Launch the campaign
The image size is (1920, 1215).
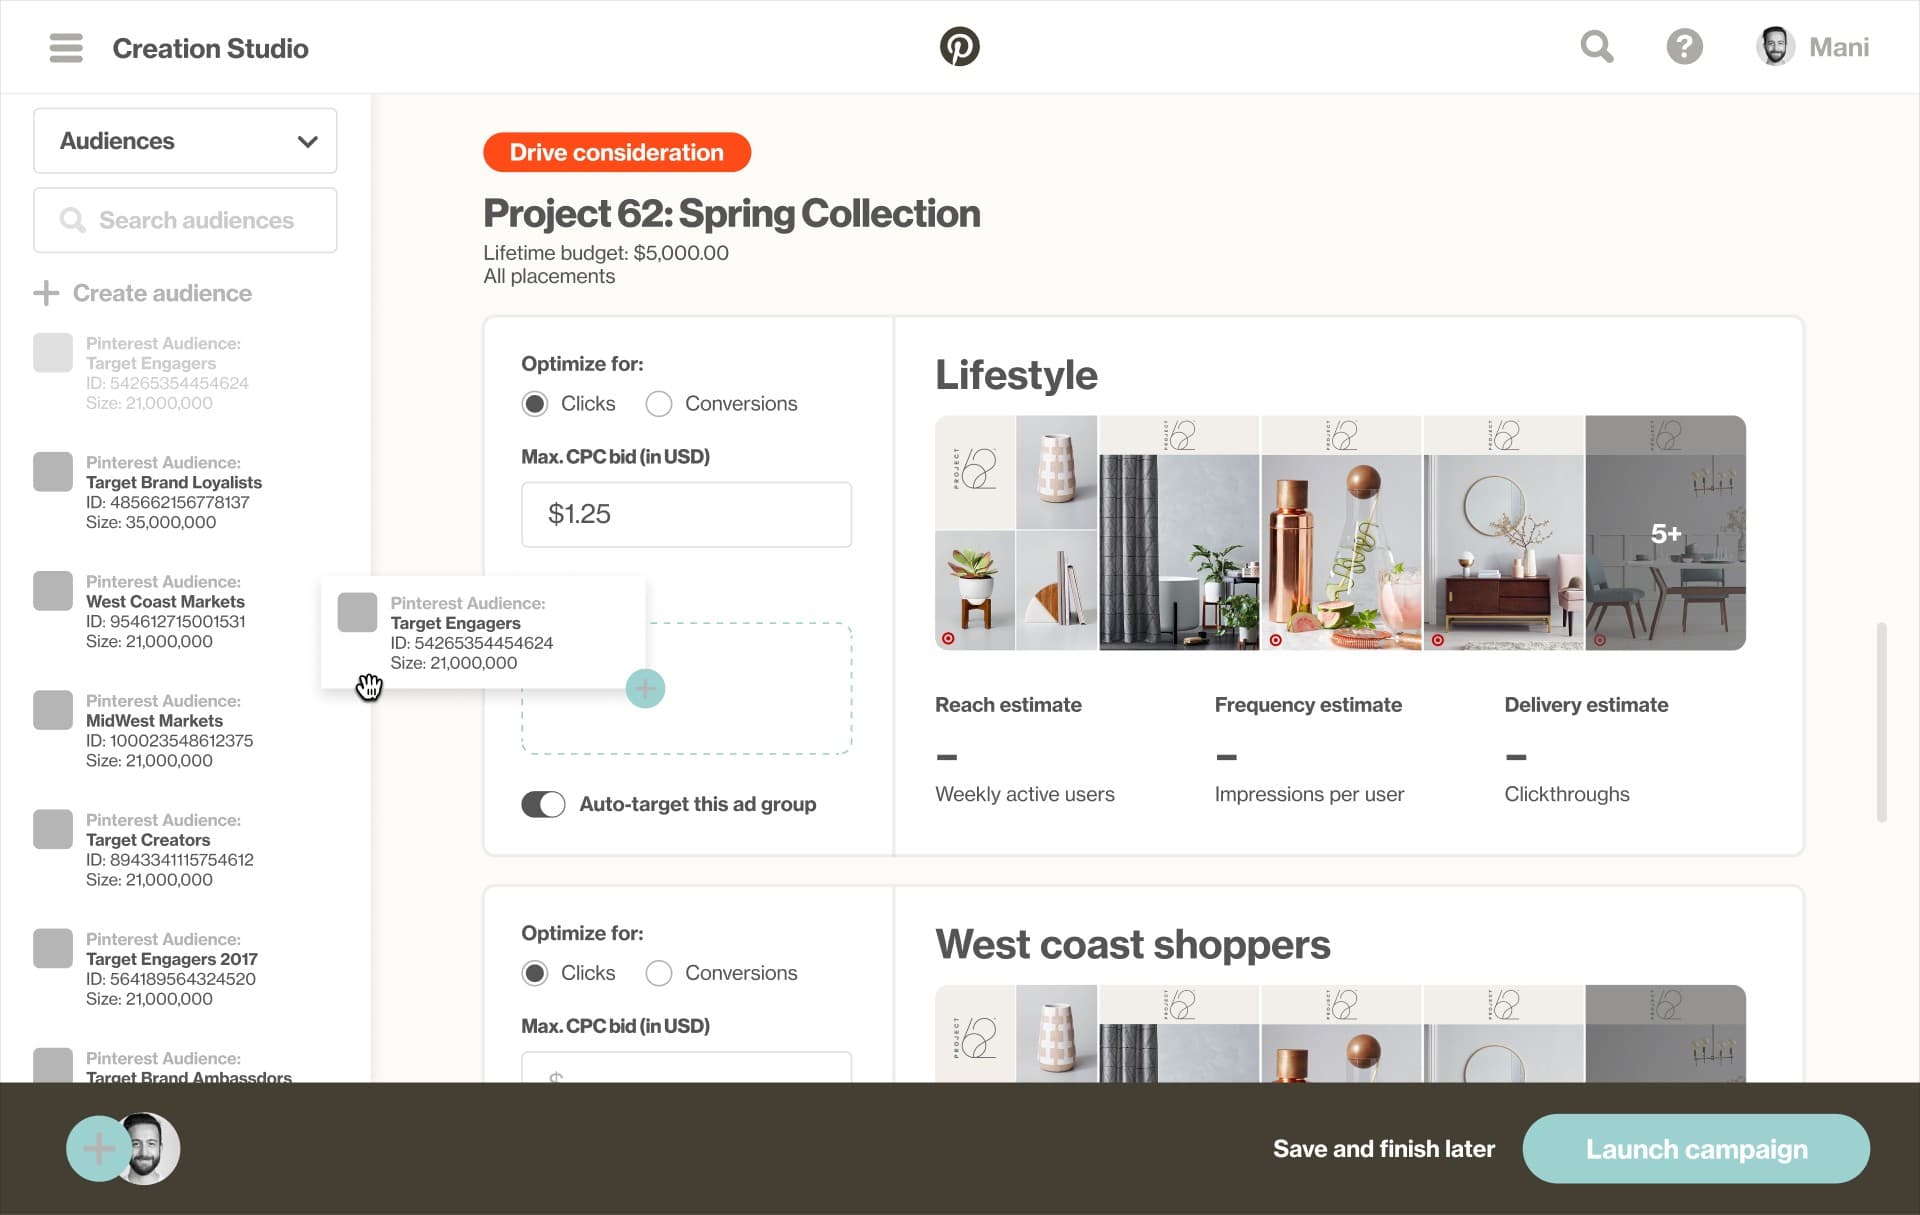click(1696, 1149)
